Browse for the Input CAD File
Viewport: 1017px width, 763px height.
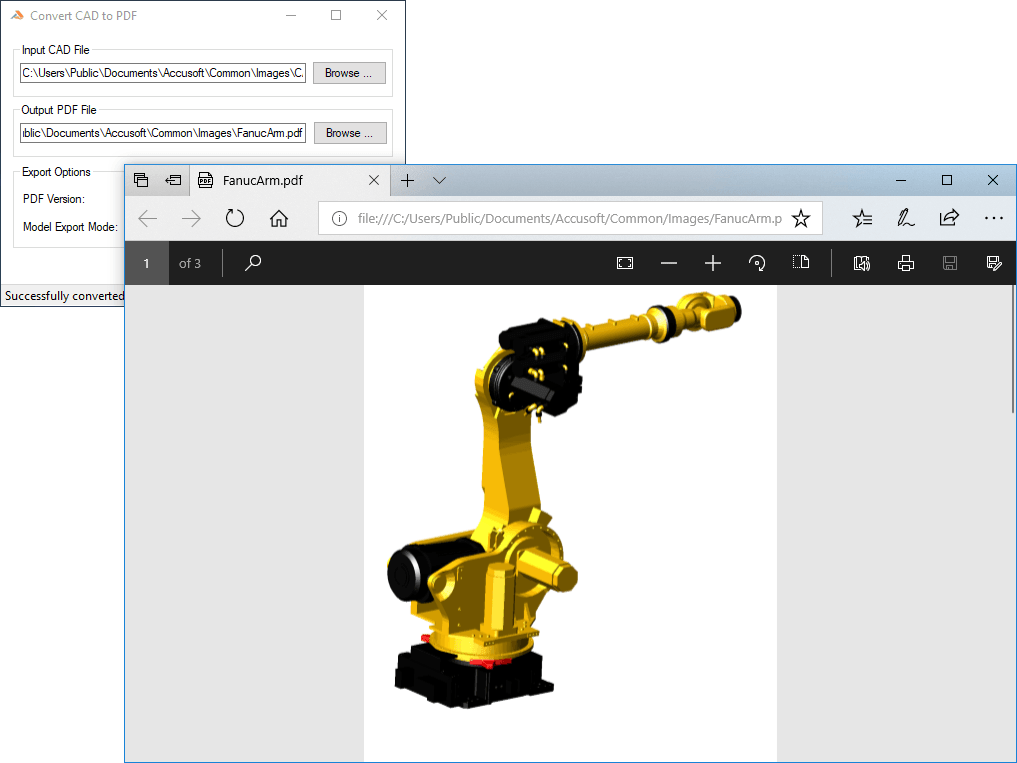(350, 73)
